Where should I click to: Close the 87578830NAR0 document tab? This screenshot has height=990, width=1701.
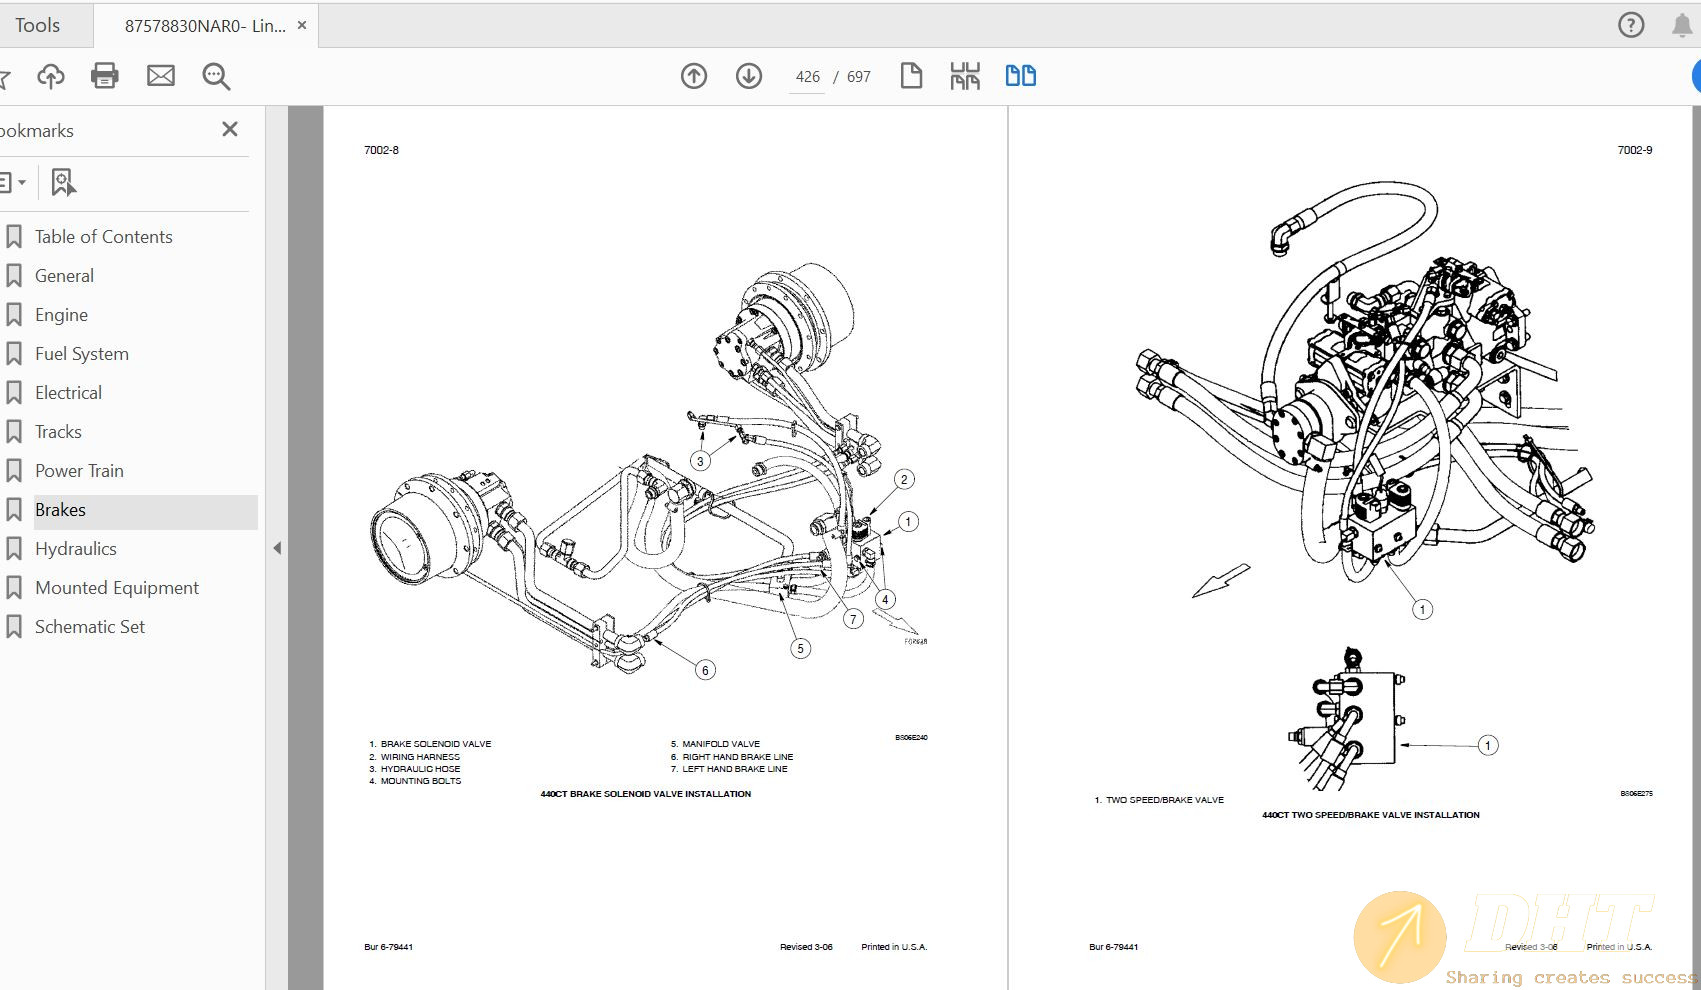pyautogui.click(x=302, y=25)
